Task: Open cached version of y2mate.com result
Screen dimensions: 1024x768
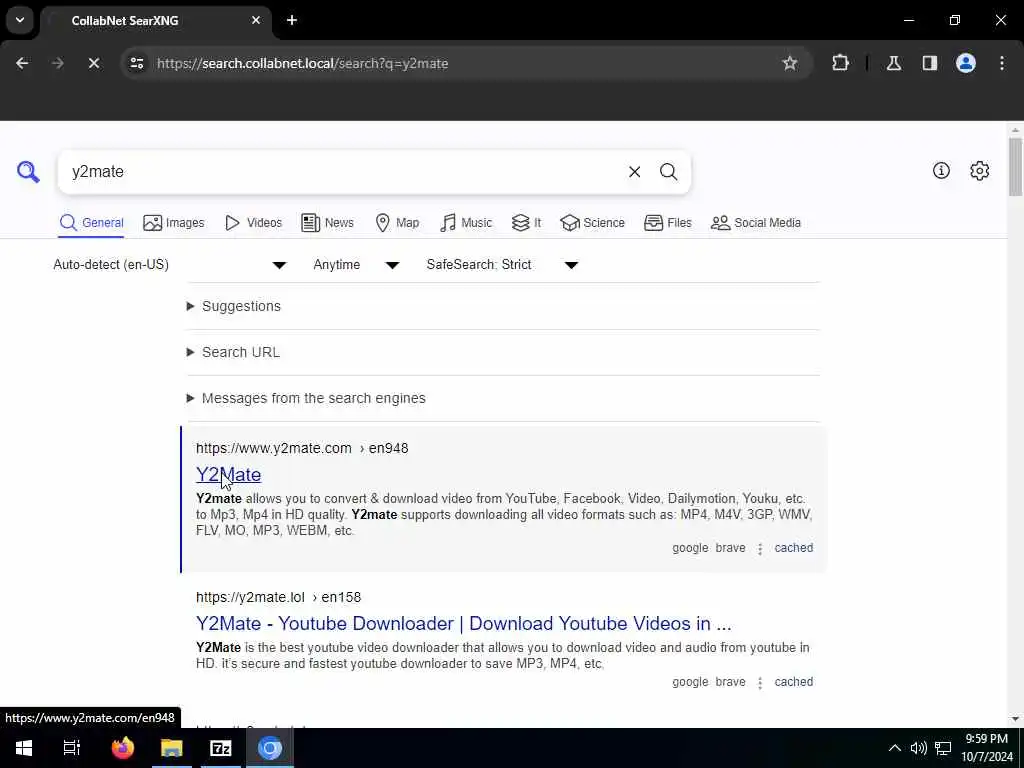Action: 793,548
